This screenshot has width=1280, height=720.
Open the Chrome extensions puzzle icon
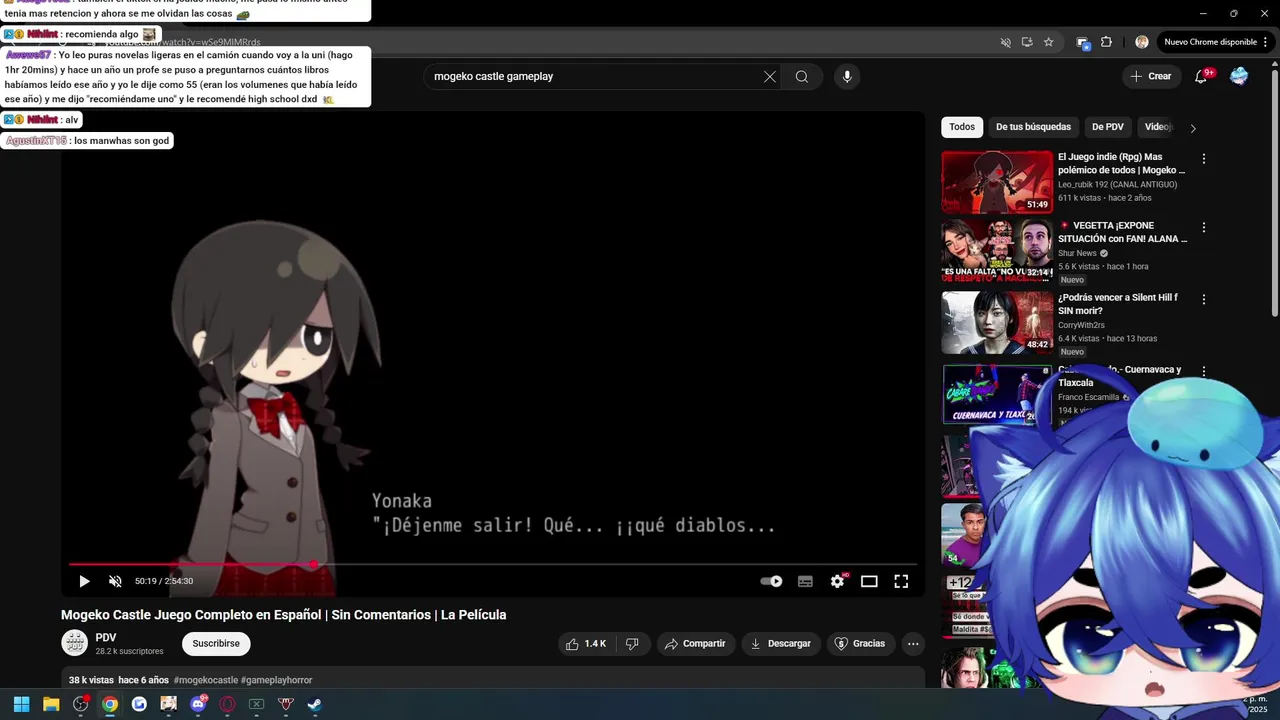coord(1106,42)
